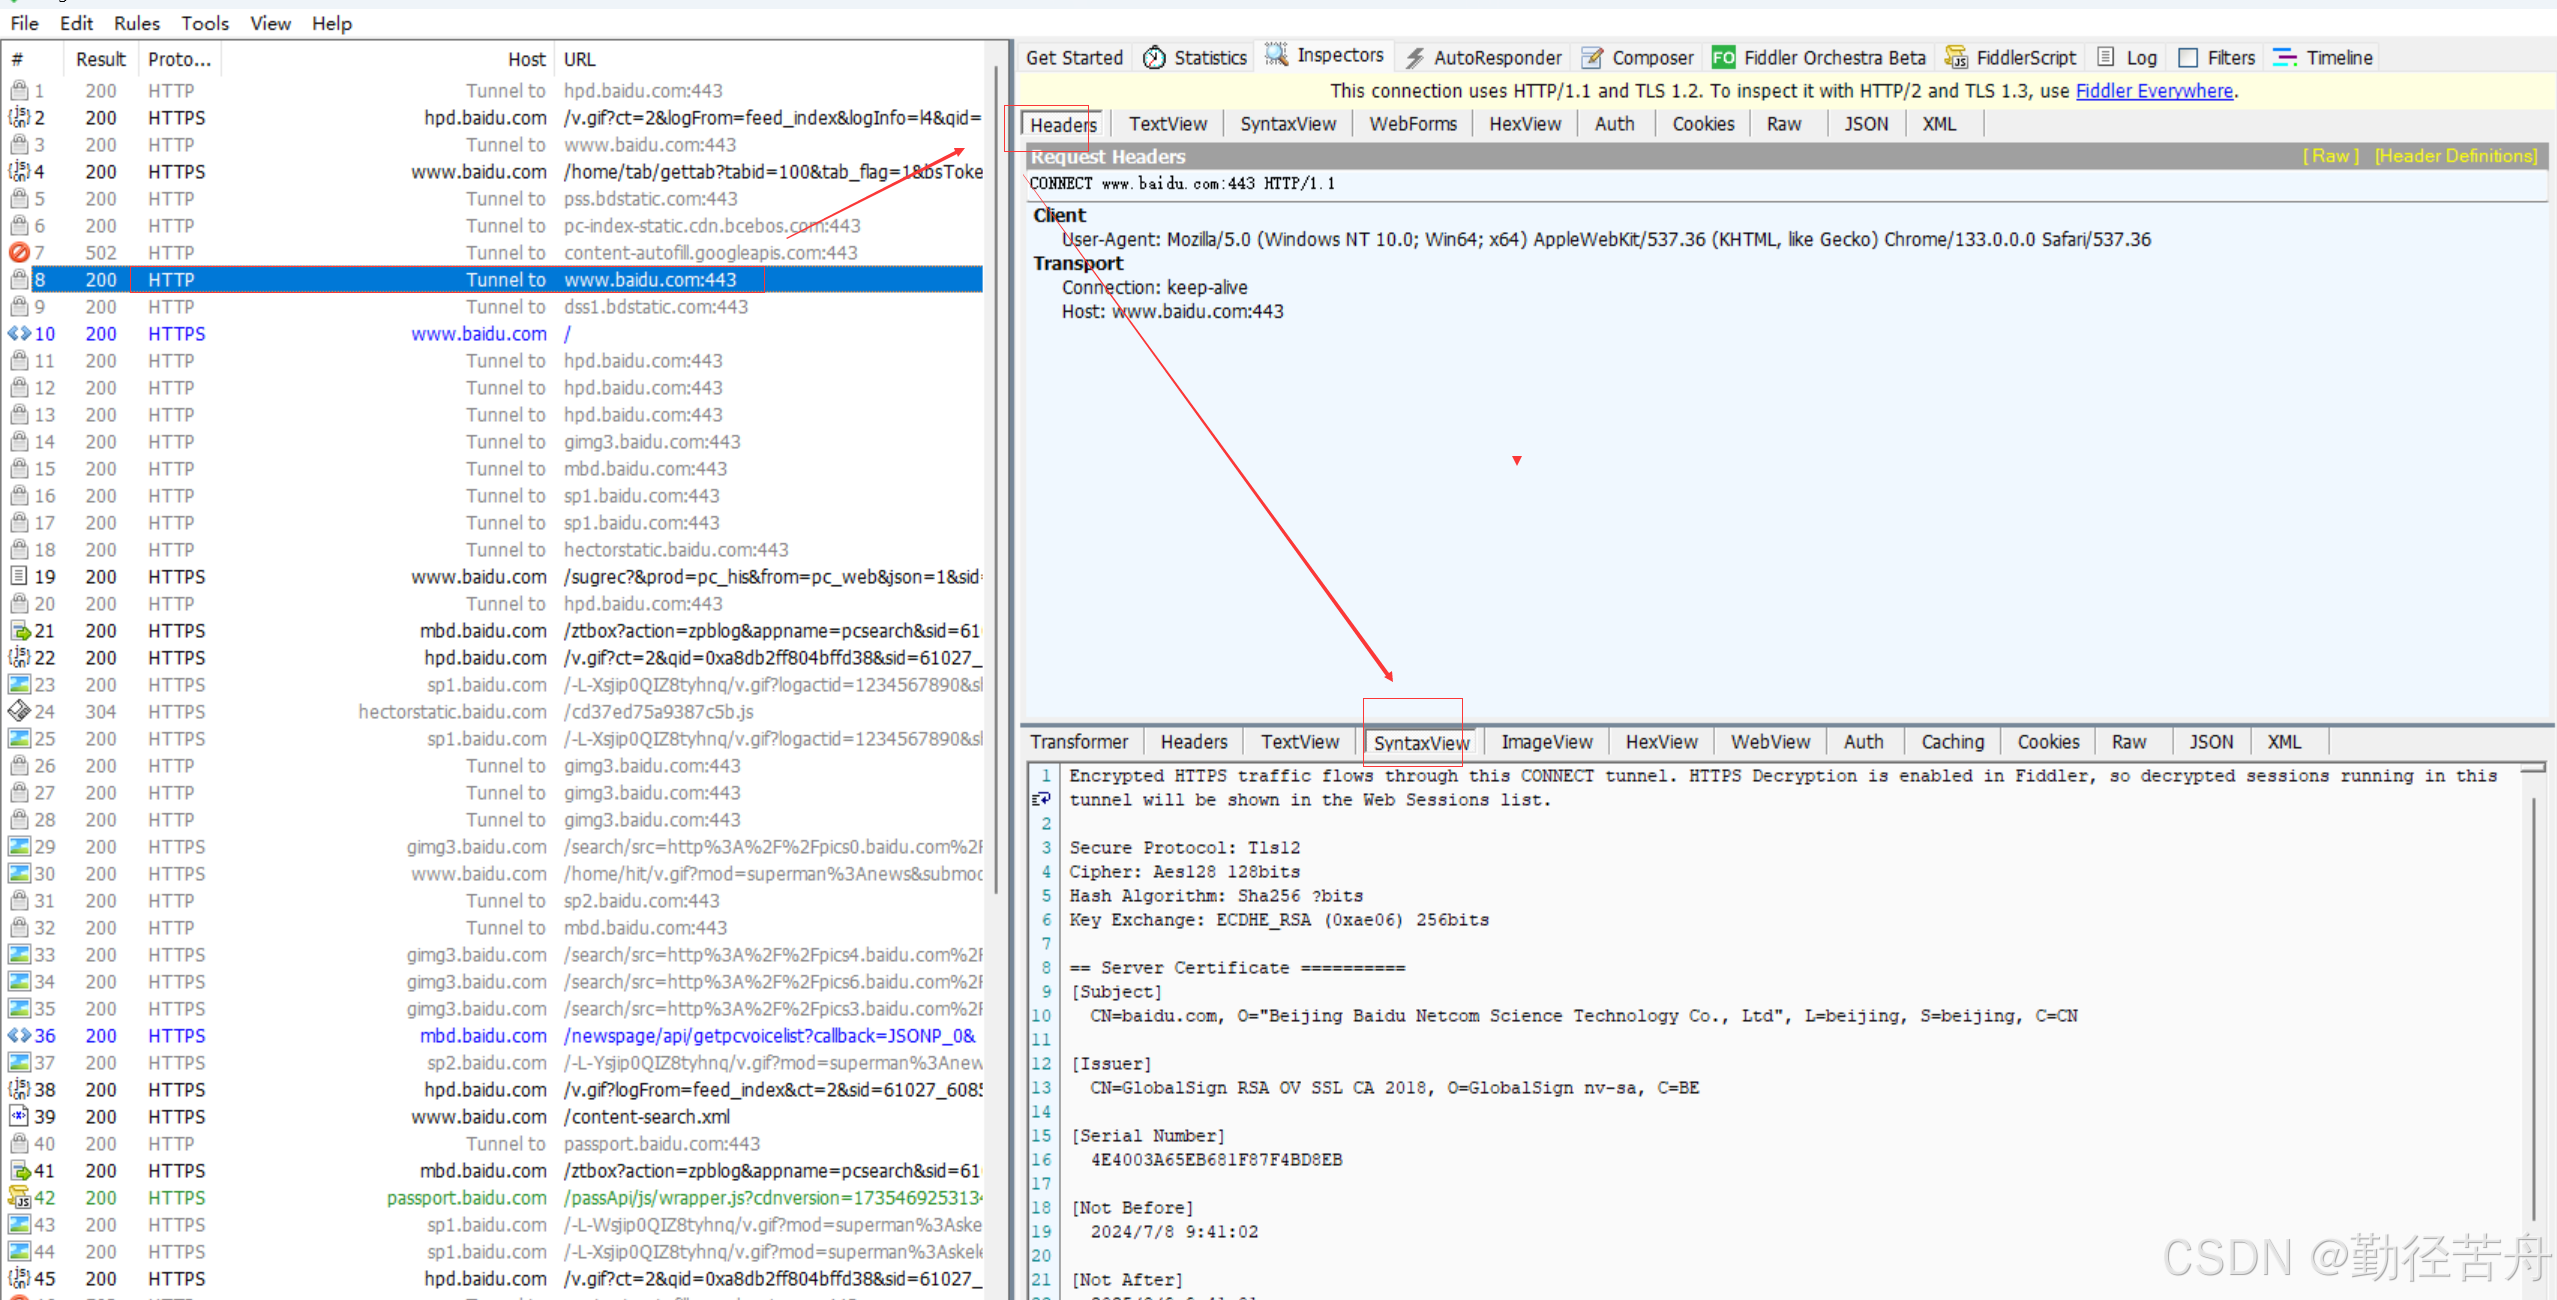Switch to request HexView tab
This screenshot has width=2557, height=1300.
click(1524, 124)
